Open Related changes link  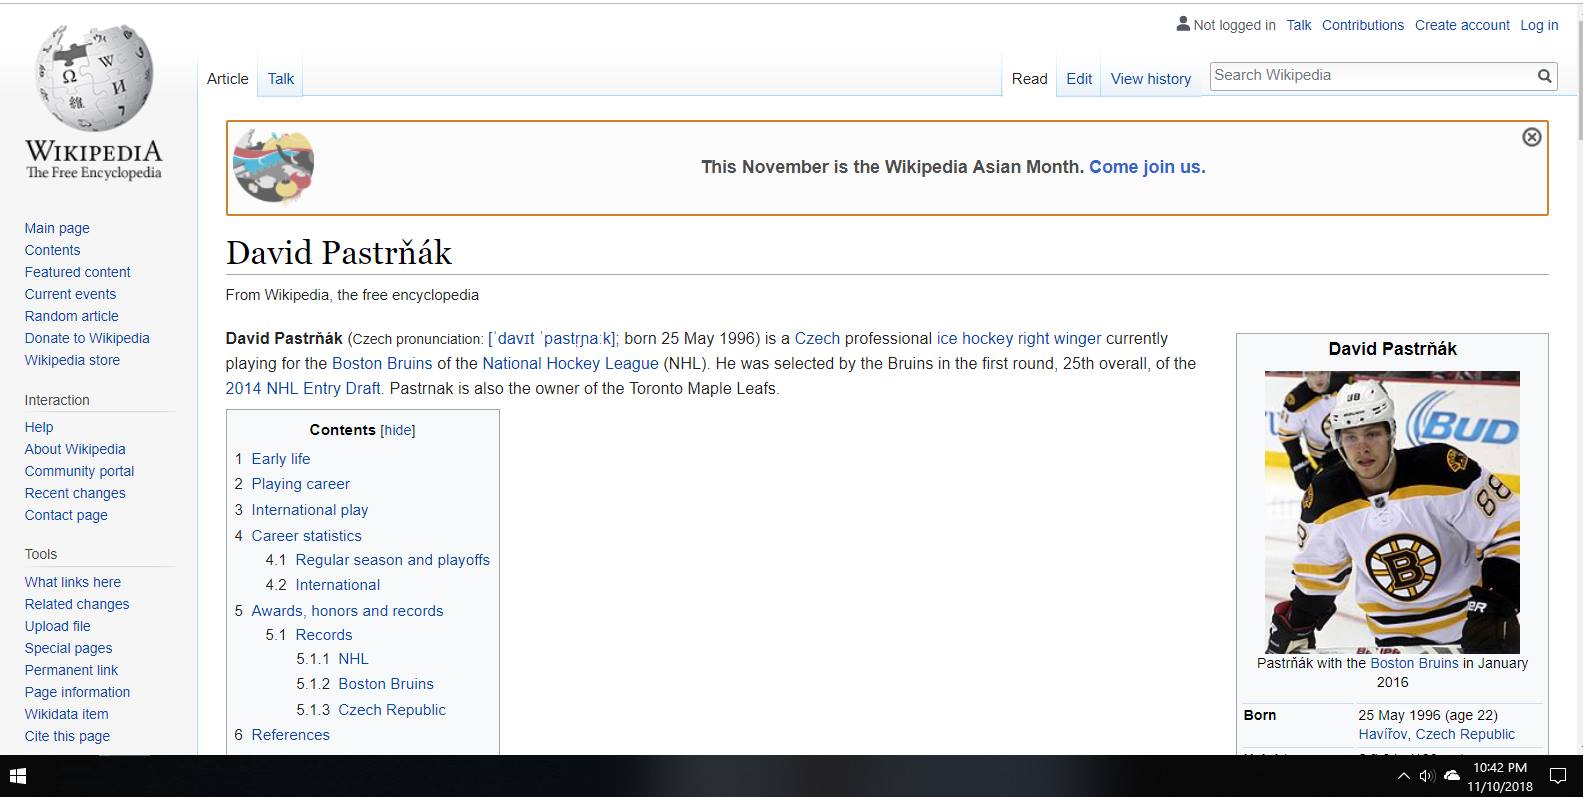point(77,604)
